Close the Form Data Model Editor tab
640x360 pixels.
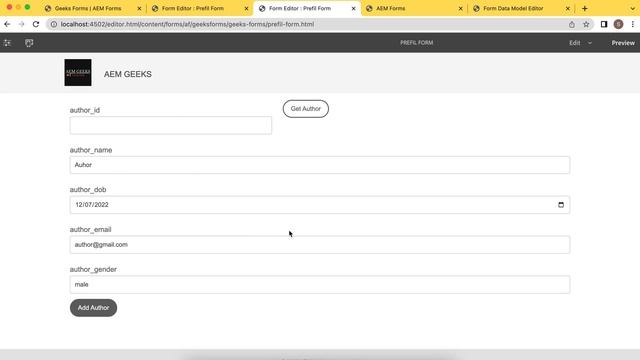click(x=568, y=8)
